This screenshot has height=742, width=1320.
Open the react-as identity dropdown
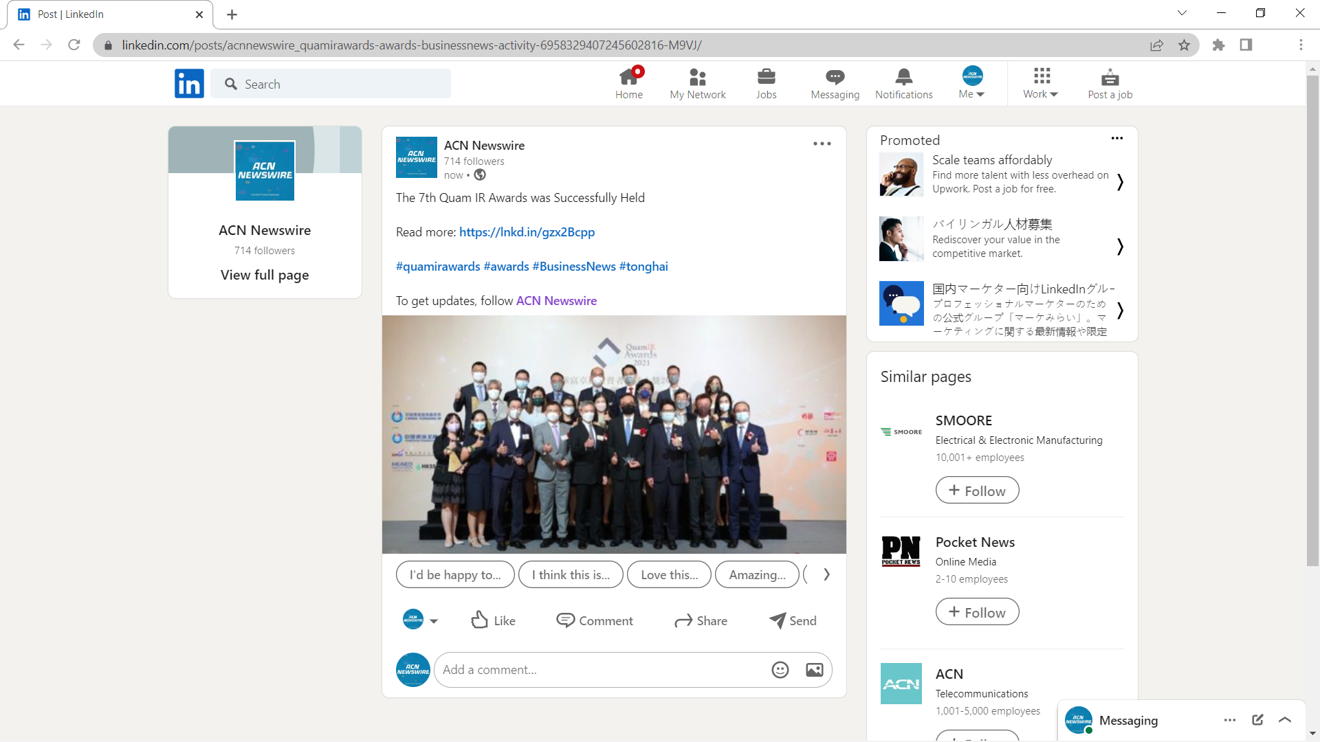(x=420, y=620)
